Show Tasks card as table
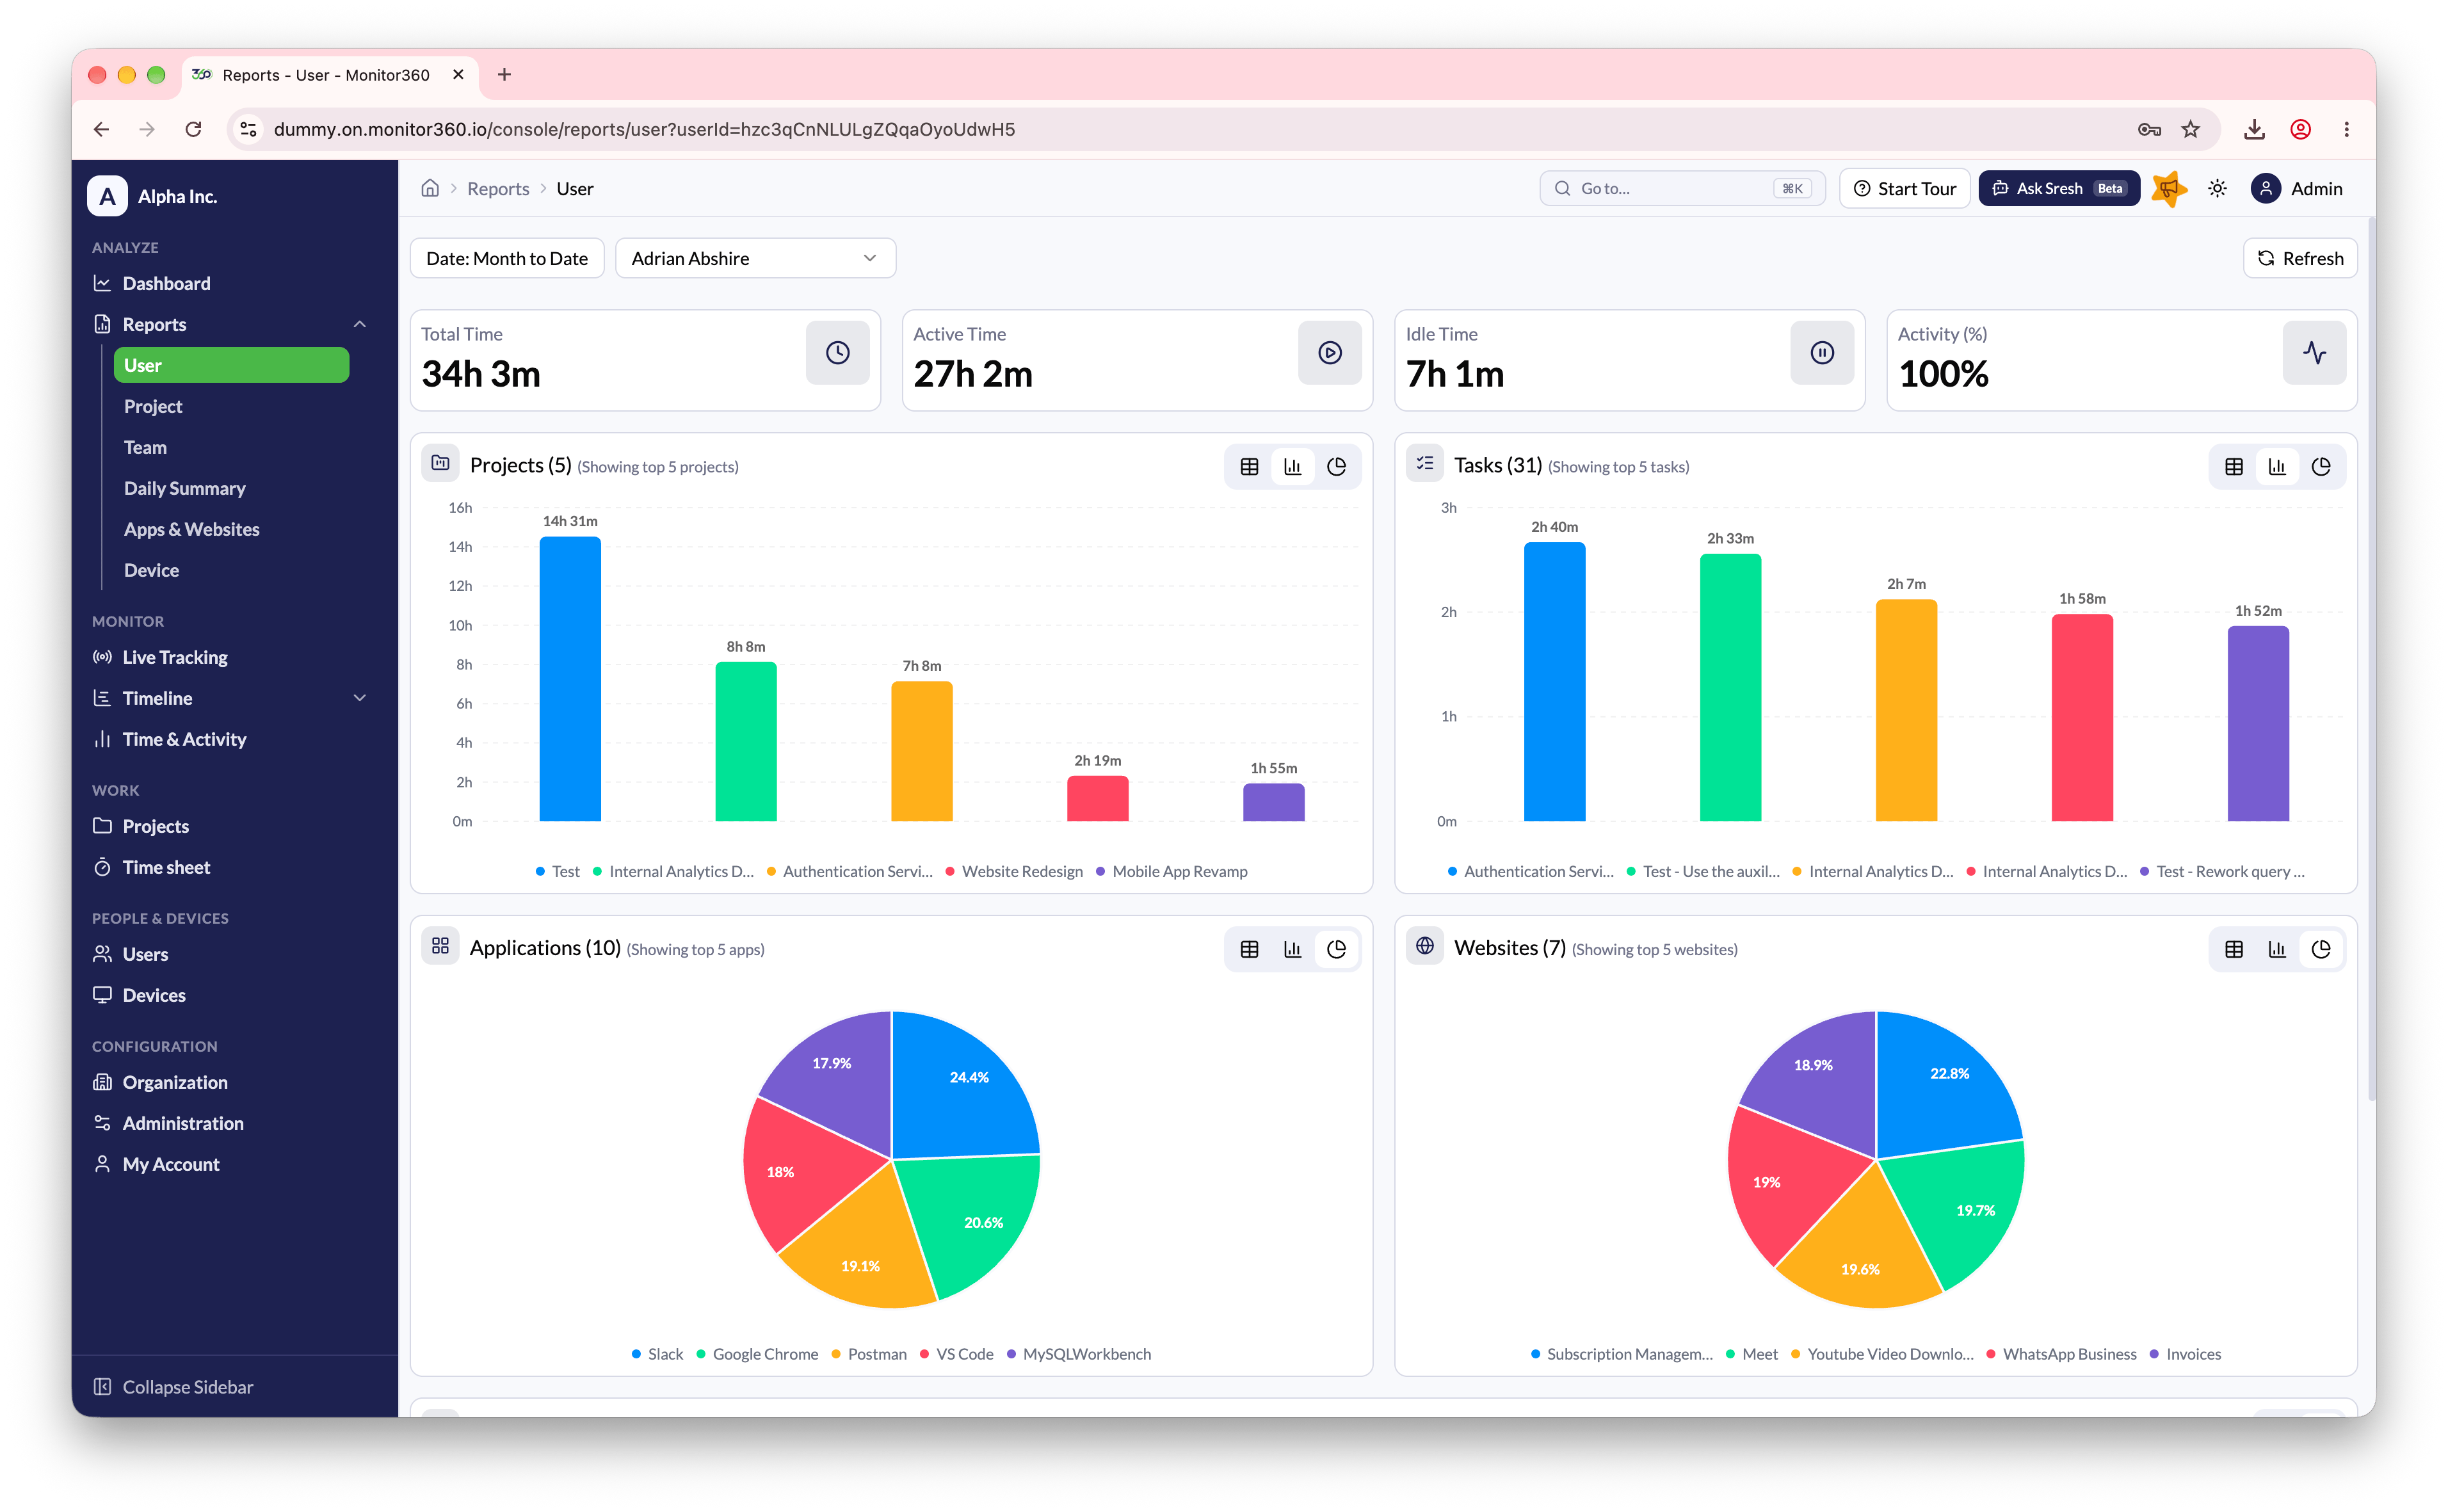2448x1512 pixels. (2233, 466)
